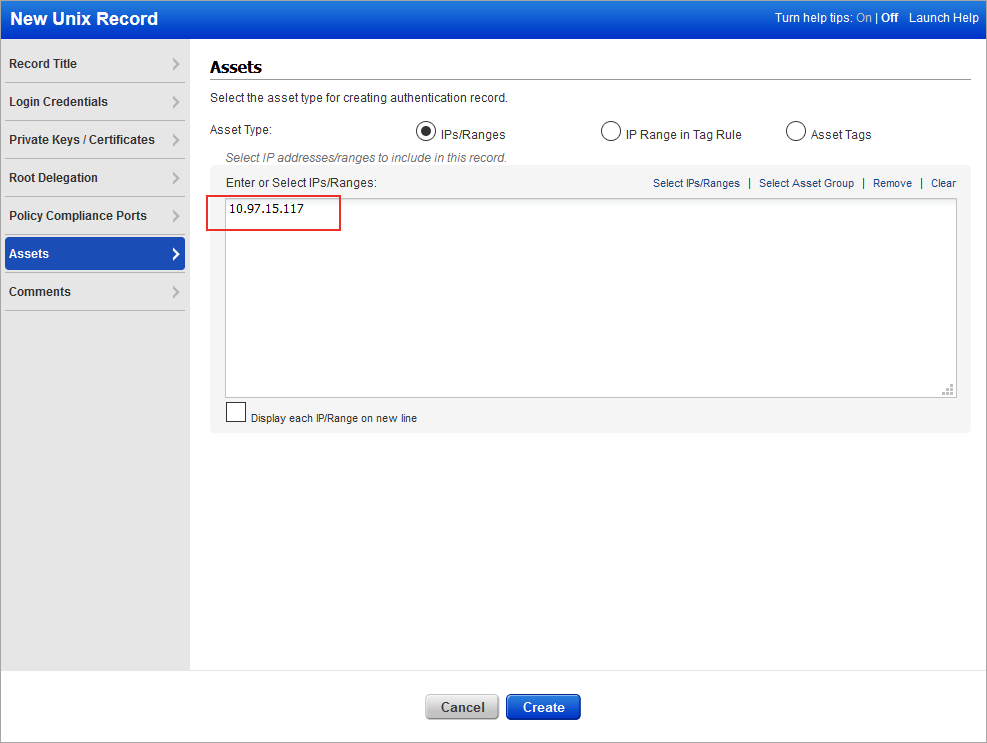The height and width of the screenshot is (743, 987).
Task: Click the Select Asset Group link
Action: point(806,183)
